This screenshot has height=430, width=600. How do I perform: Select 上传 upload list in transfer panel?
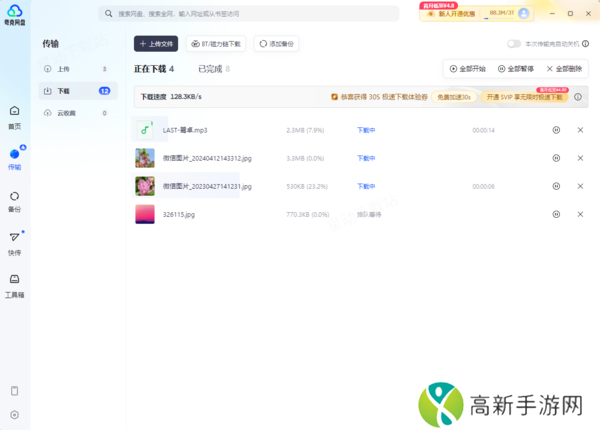78,69
